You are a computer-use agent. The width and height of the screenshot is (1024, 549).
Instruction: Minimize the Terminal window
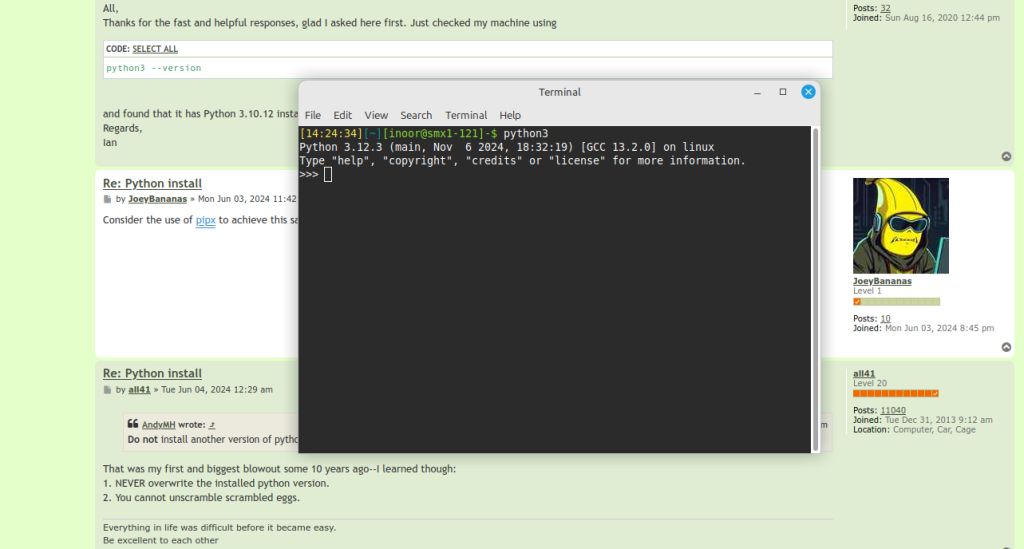tap(757, 92)
